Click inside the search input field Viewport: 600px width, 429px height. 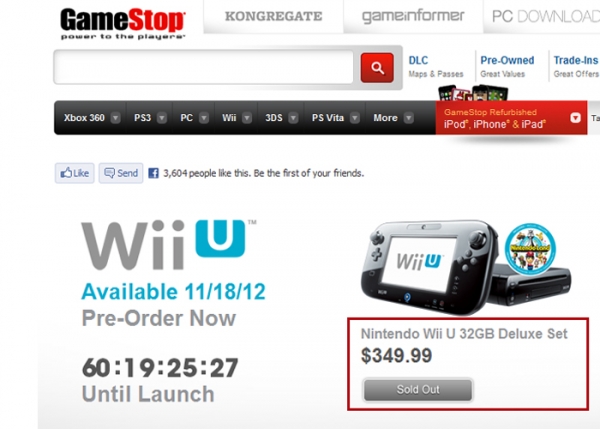coord(204,67)
